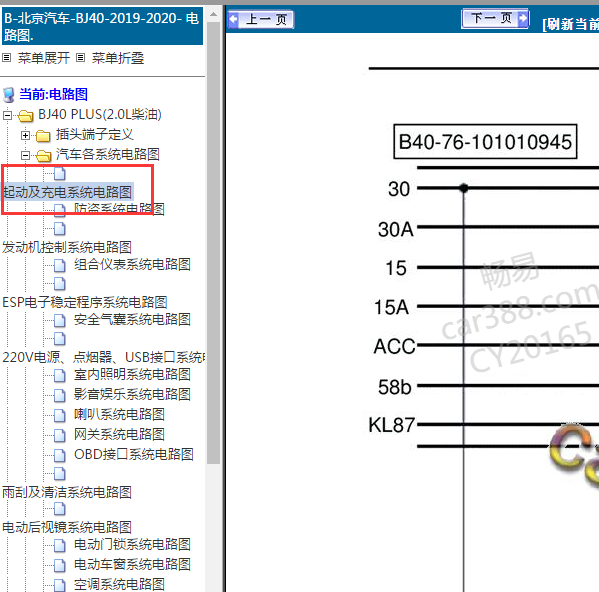This screenshot has width=599, height=592.
Task: Open 电动门锁系统电路图 document
Action: point(132,544)
